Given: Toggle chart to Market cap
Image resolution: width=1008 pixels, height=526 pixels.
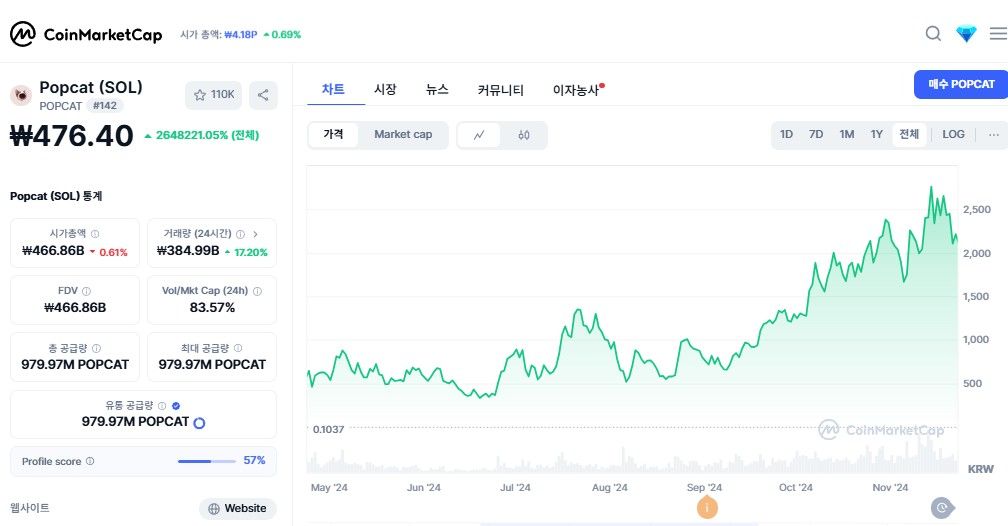Looking at the screenshot, I should point(403,134).
